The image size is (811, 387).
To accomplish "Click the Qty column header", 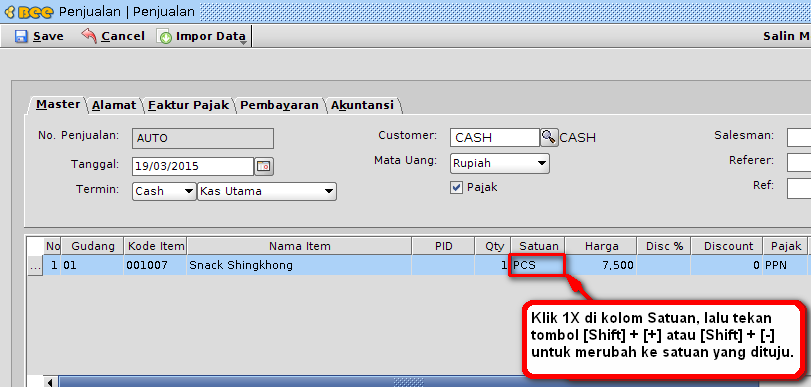I will [492, 246].
